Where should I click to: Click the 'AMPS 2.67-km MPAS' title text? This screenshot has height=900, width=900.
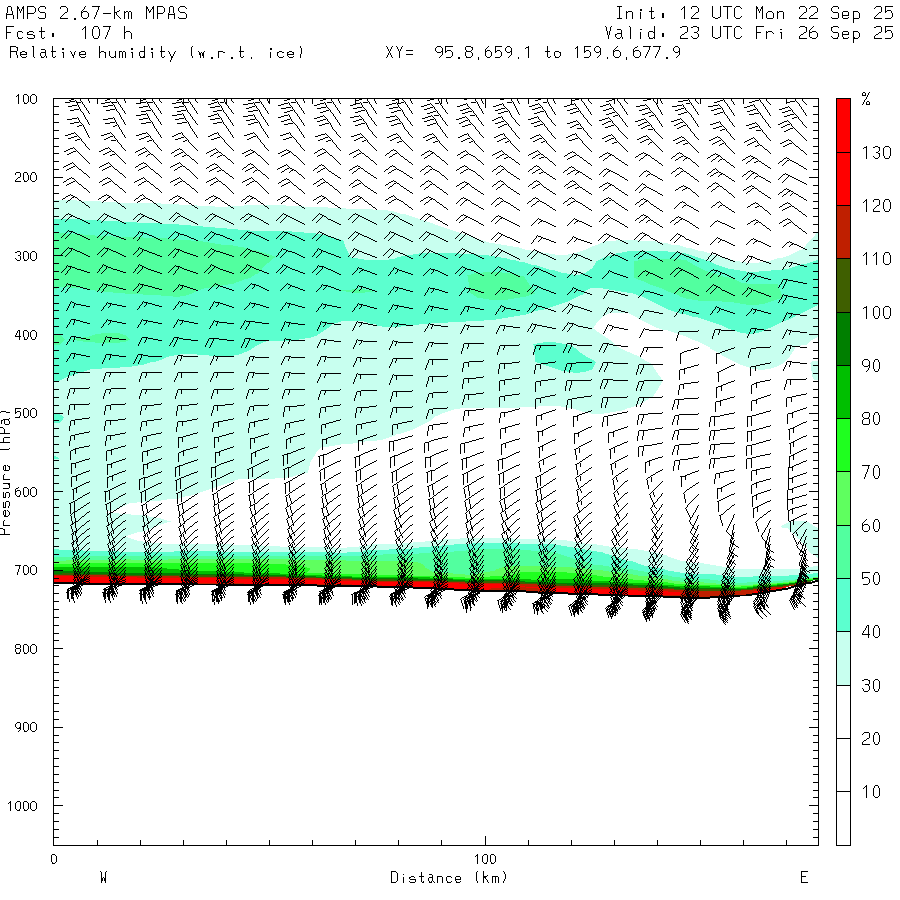pyautogui.click(x=96, y=13)
